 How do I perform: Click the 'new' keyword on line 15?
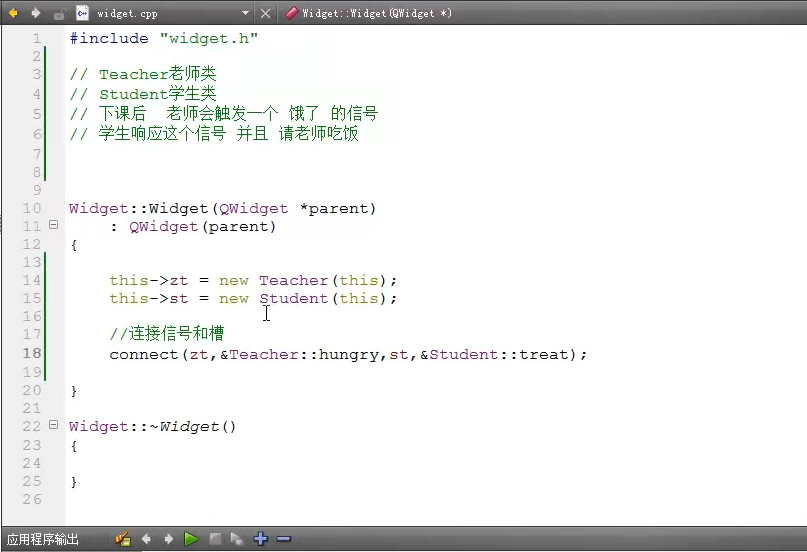[234, 299]
